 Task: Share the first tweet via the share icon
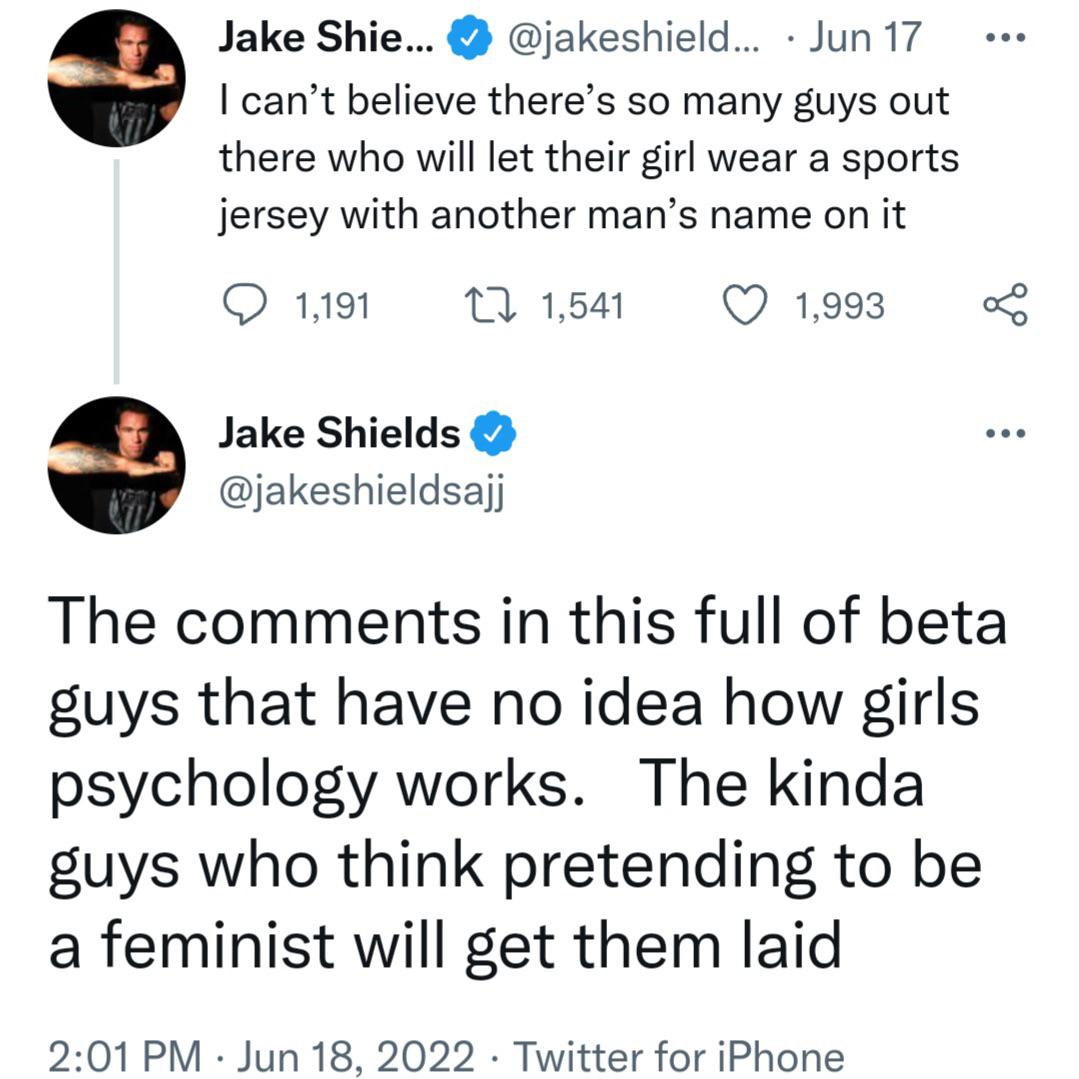1005,304
